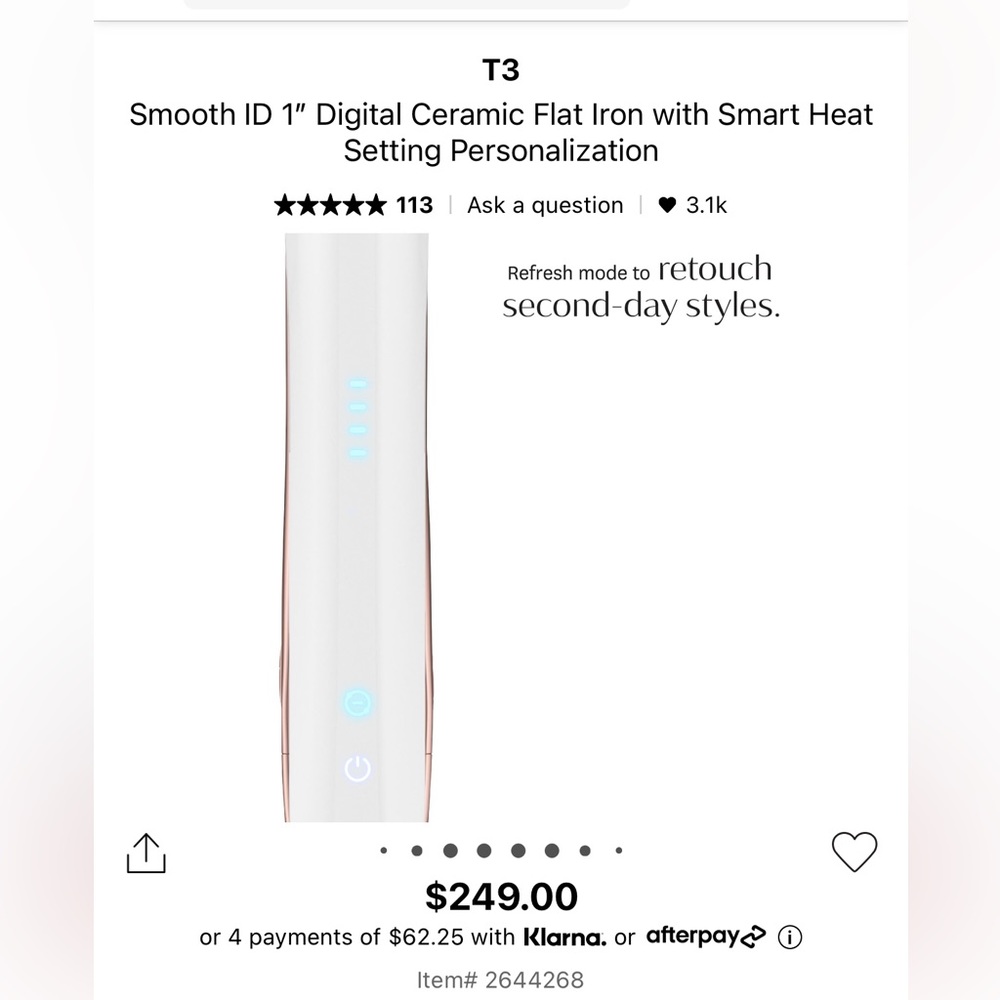Tap the flat iron product image

point(358,528)
